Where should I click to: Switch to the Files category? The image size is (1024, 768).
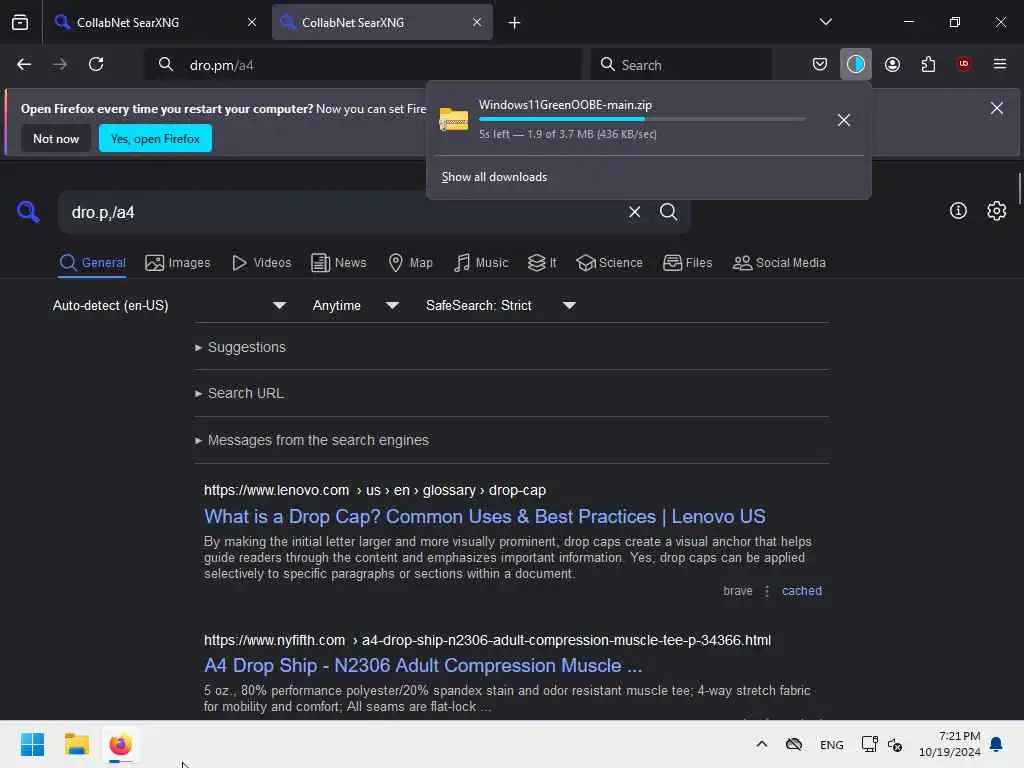688,263
